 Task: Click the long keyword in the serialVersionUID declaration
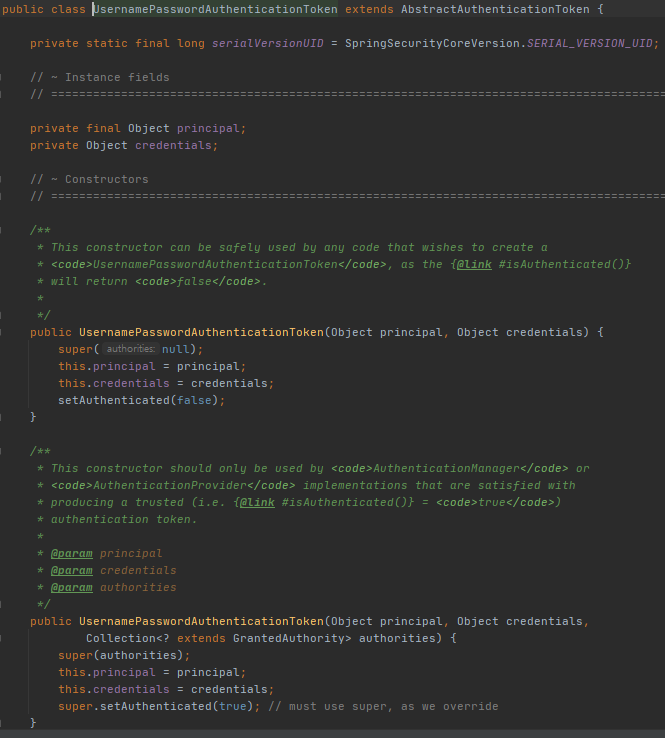pos(191,43)
